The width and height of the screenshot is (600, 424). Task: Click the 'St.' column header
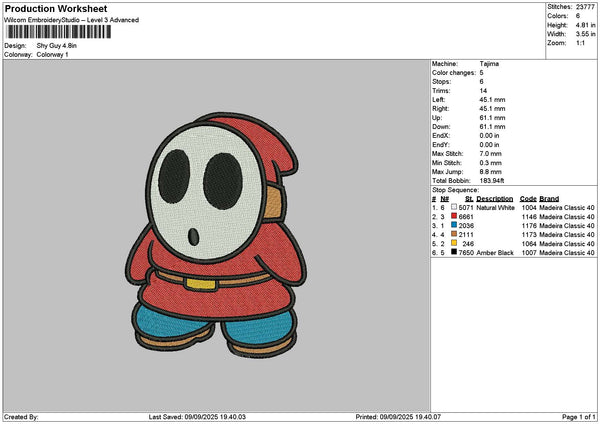pyautogui.click(x=469, y=199)
